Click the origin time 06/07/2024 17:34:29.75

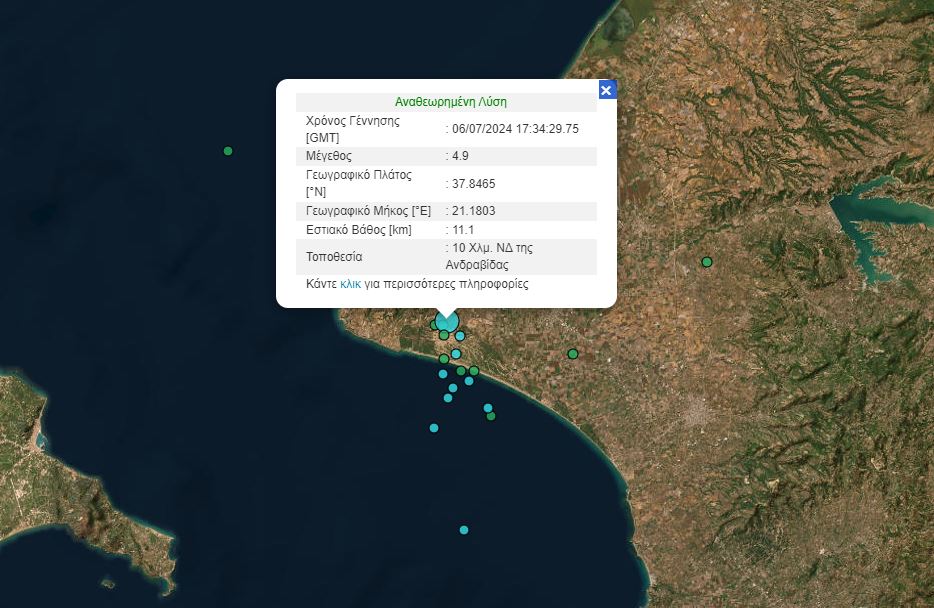[x=515, y=129]
